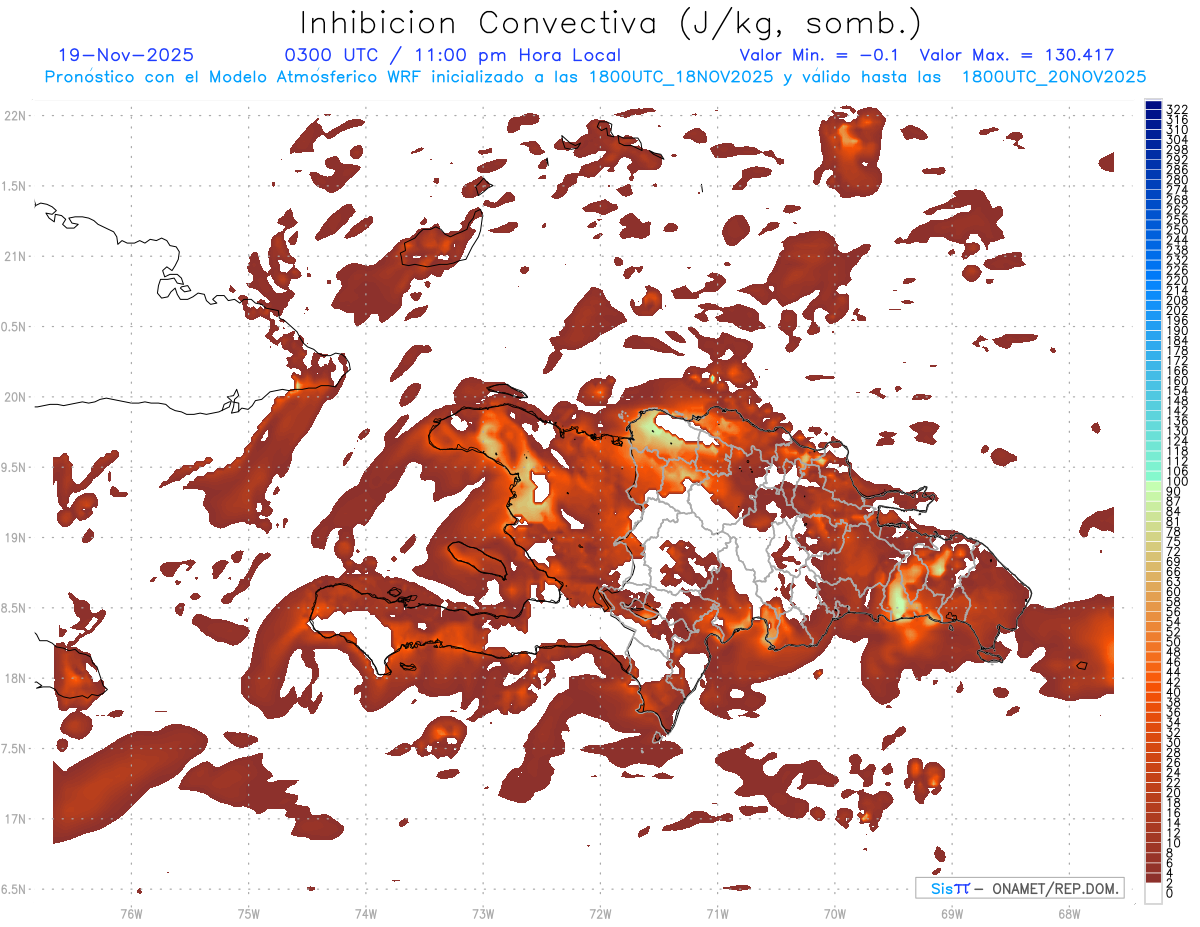Click the '154' color bar label
1200x927 pixels.
(1177, 391)
